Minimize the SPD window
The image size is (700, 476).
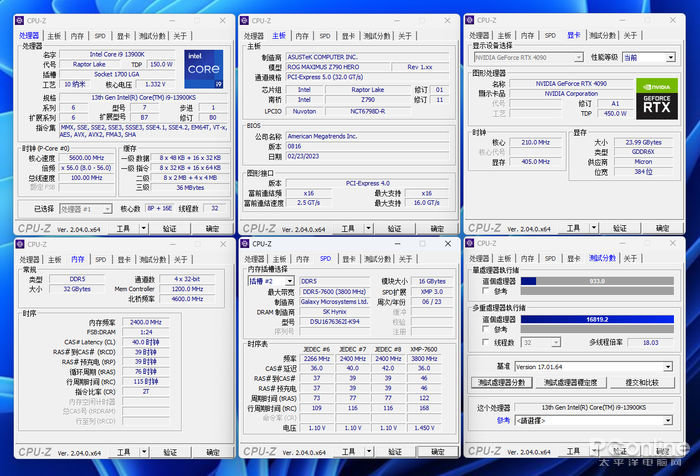397,243
